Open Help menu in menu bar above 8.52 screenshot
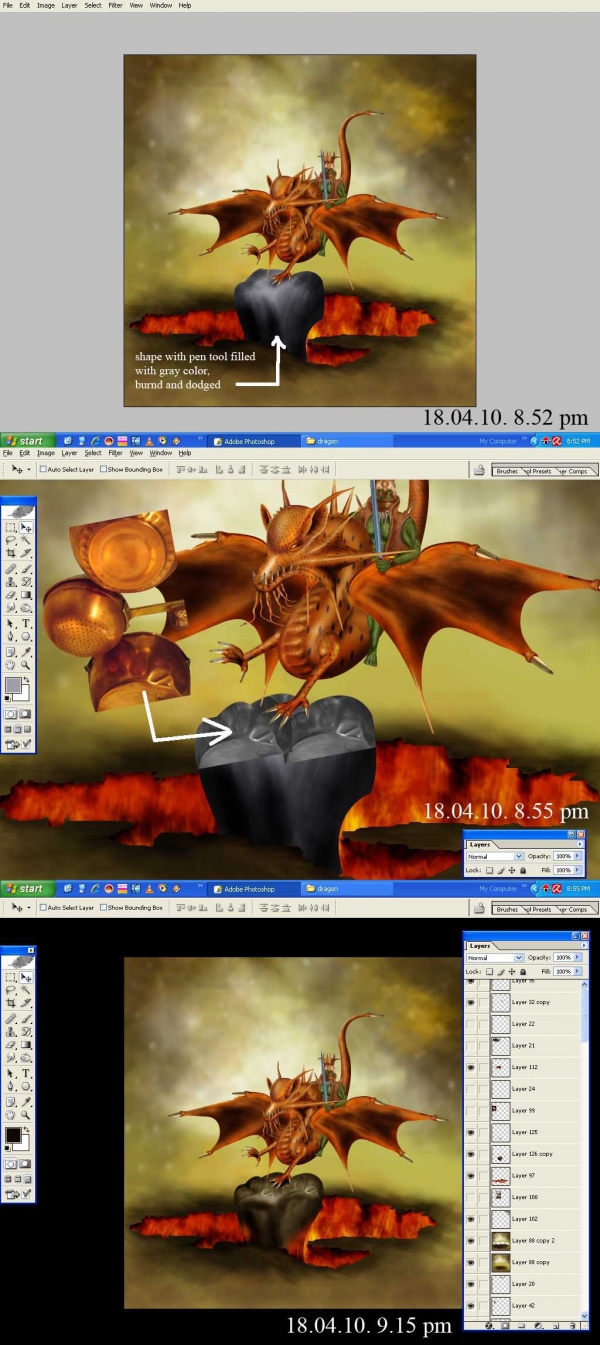 pyautogui.click(x=185, y=5)
